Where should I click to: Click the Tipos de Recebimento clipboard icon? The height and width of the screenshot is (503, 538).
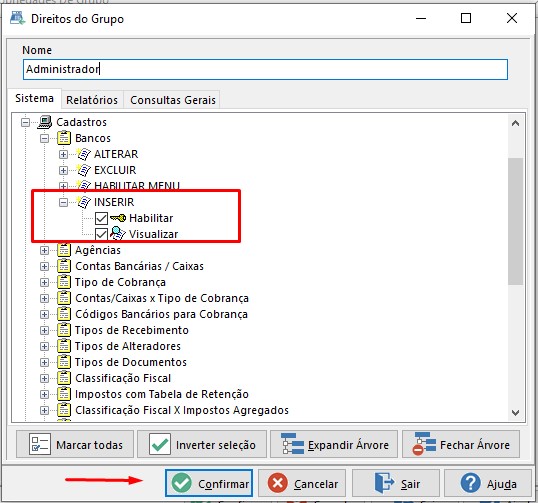pyautogui.click(x=64, y=330)
